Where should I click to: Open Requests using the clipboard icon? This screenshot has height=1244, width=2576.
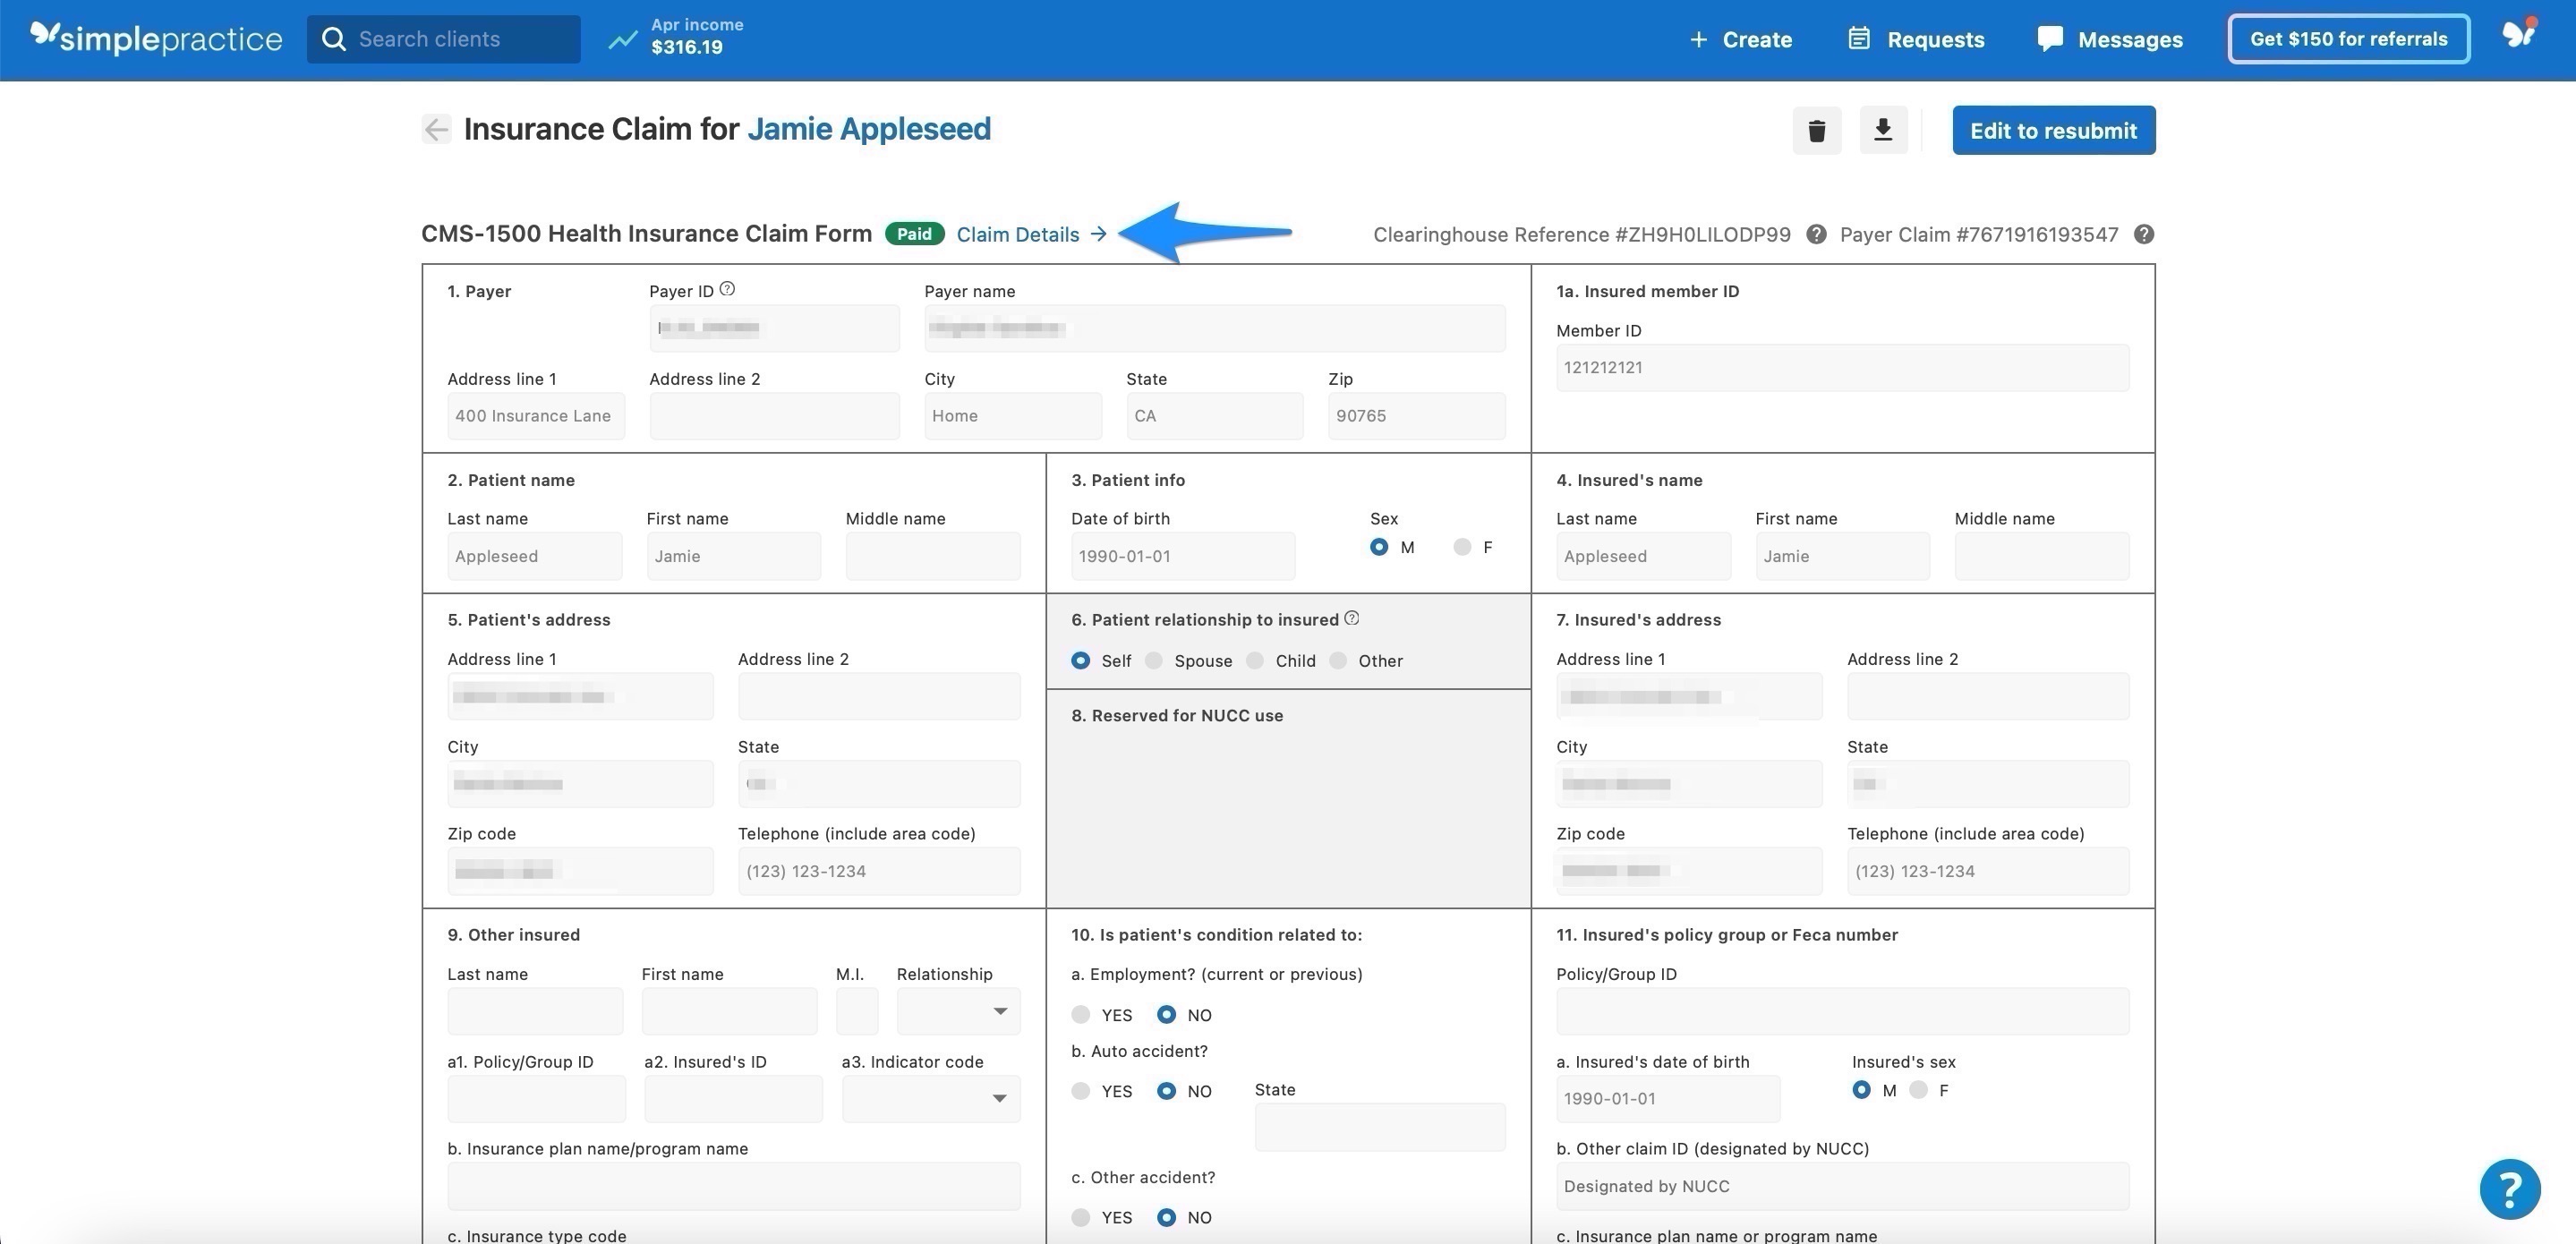click(1858, 38)
